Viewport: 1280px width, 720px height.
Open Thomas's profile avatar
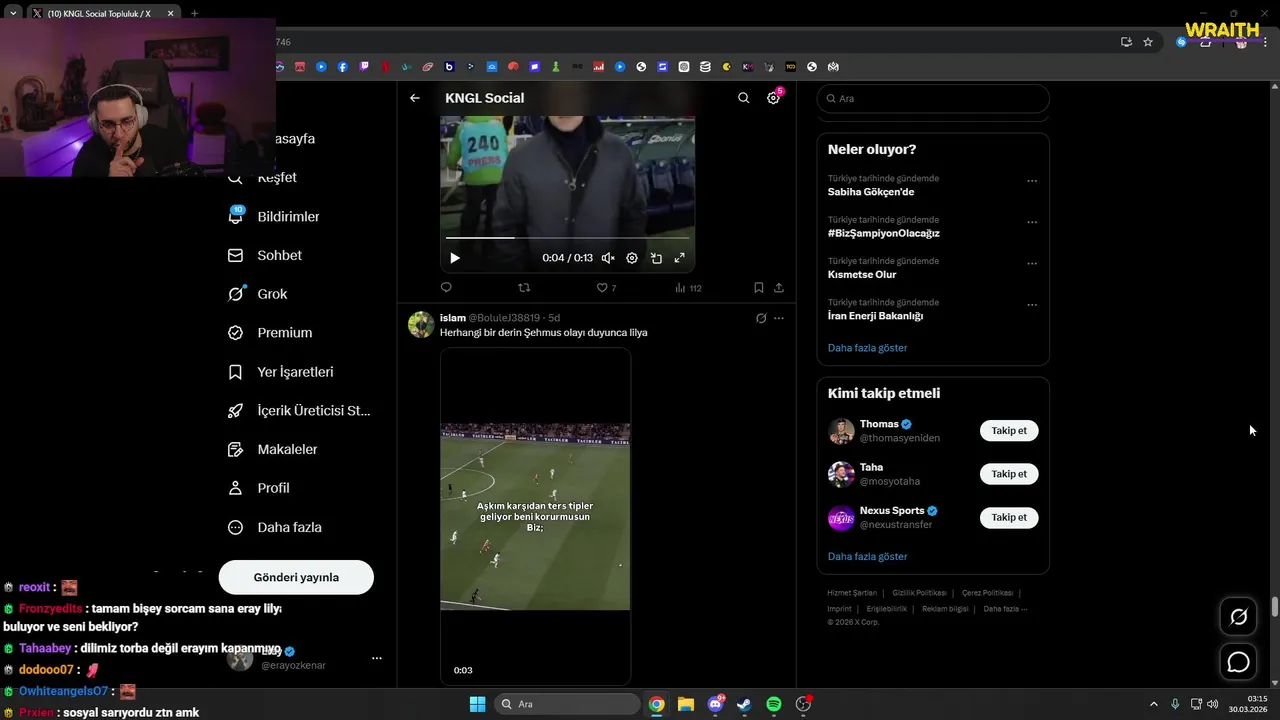pos(841,431)
